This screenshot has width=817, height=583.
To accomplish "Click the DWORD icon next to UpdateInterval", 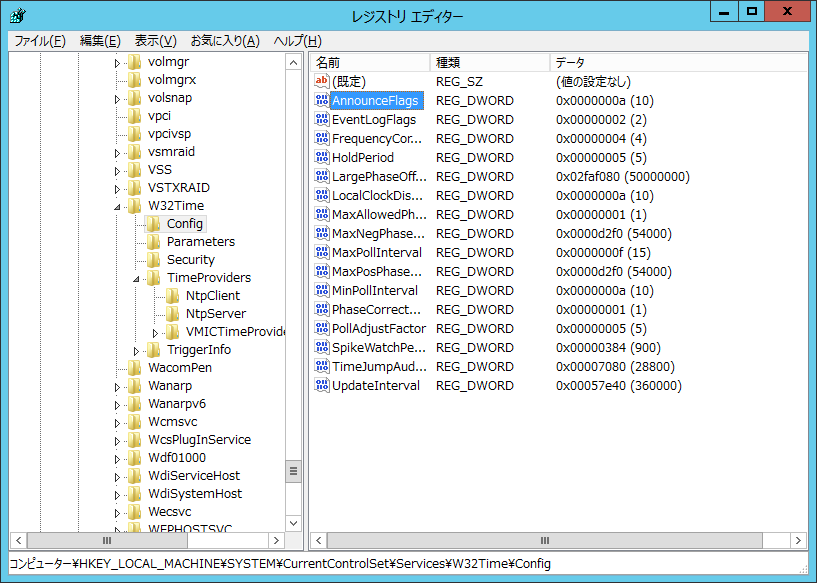I will pyautogui.click(x=321, y=386).
